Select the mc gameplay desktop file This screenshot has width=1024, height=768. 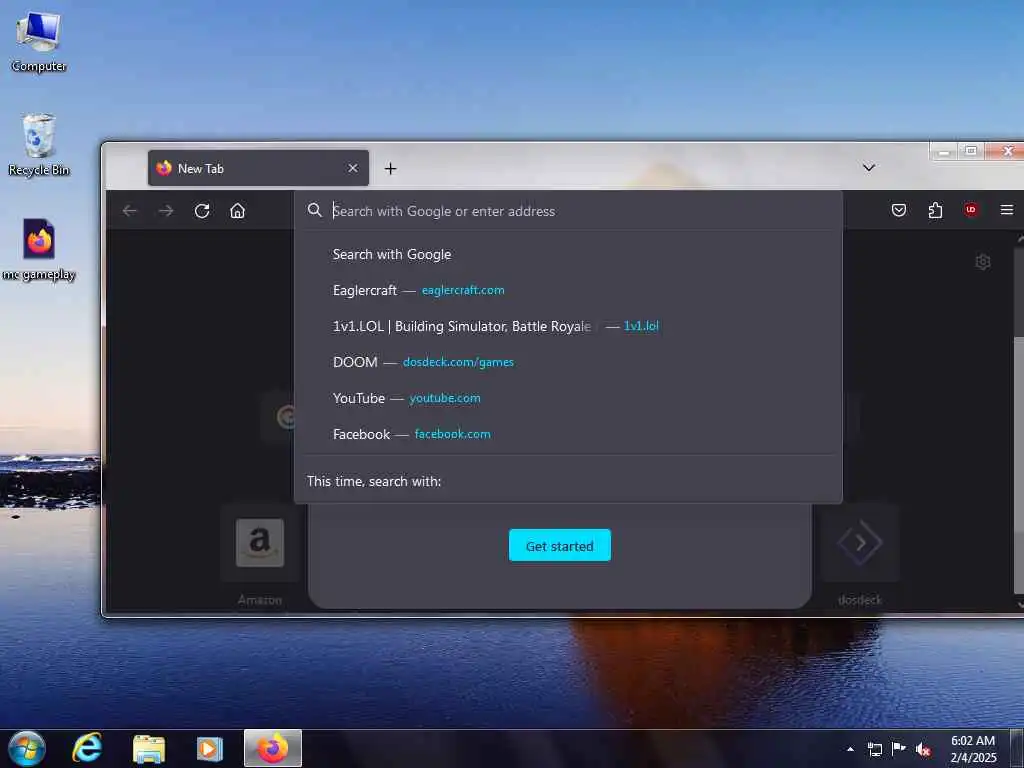click(39, 250)
